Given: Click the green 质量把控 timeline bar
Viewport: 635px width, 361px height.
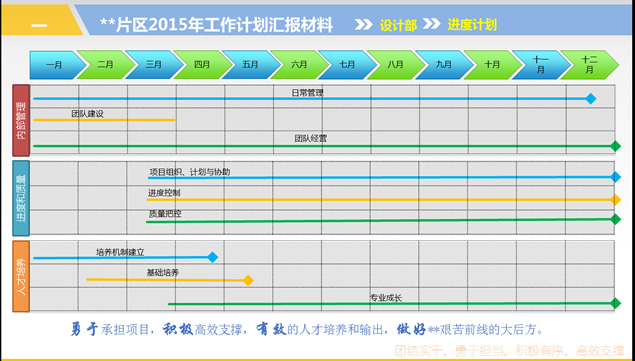Looking at the screenshot, I should click(381, 220).
